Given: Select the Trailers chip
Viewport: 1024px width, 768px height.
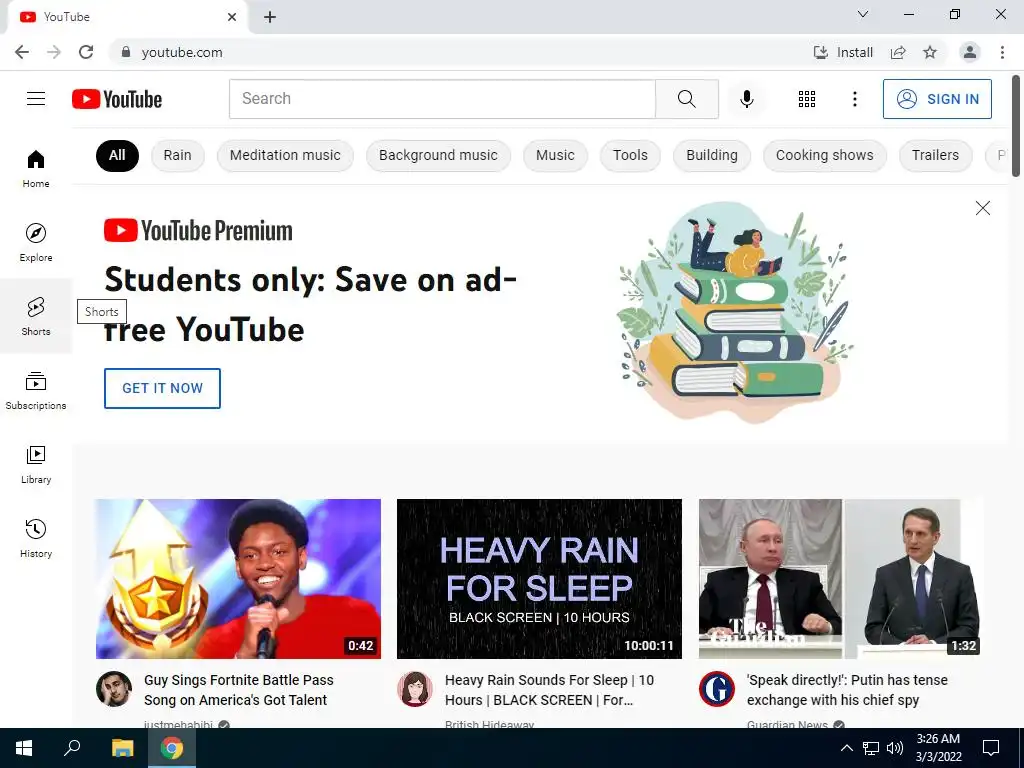Looking at the screenshot, I should (935, 155).
